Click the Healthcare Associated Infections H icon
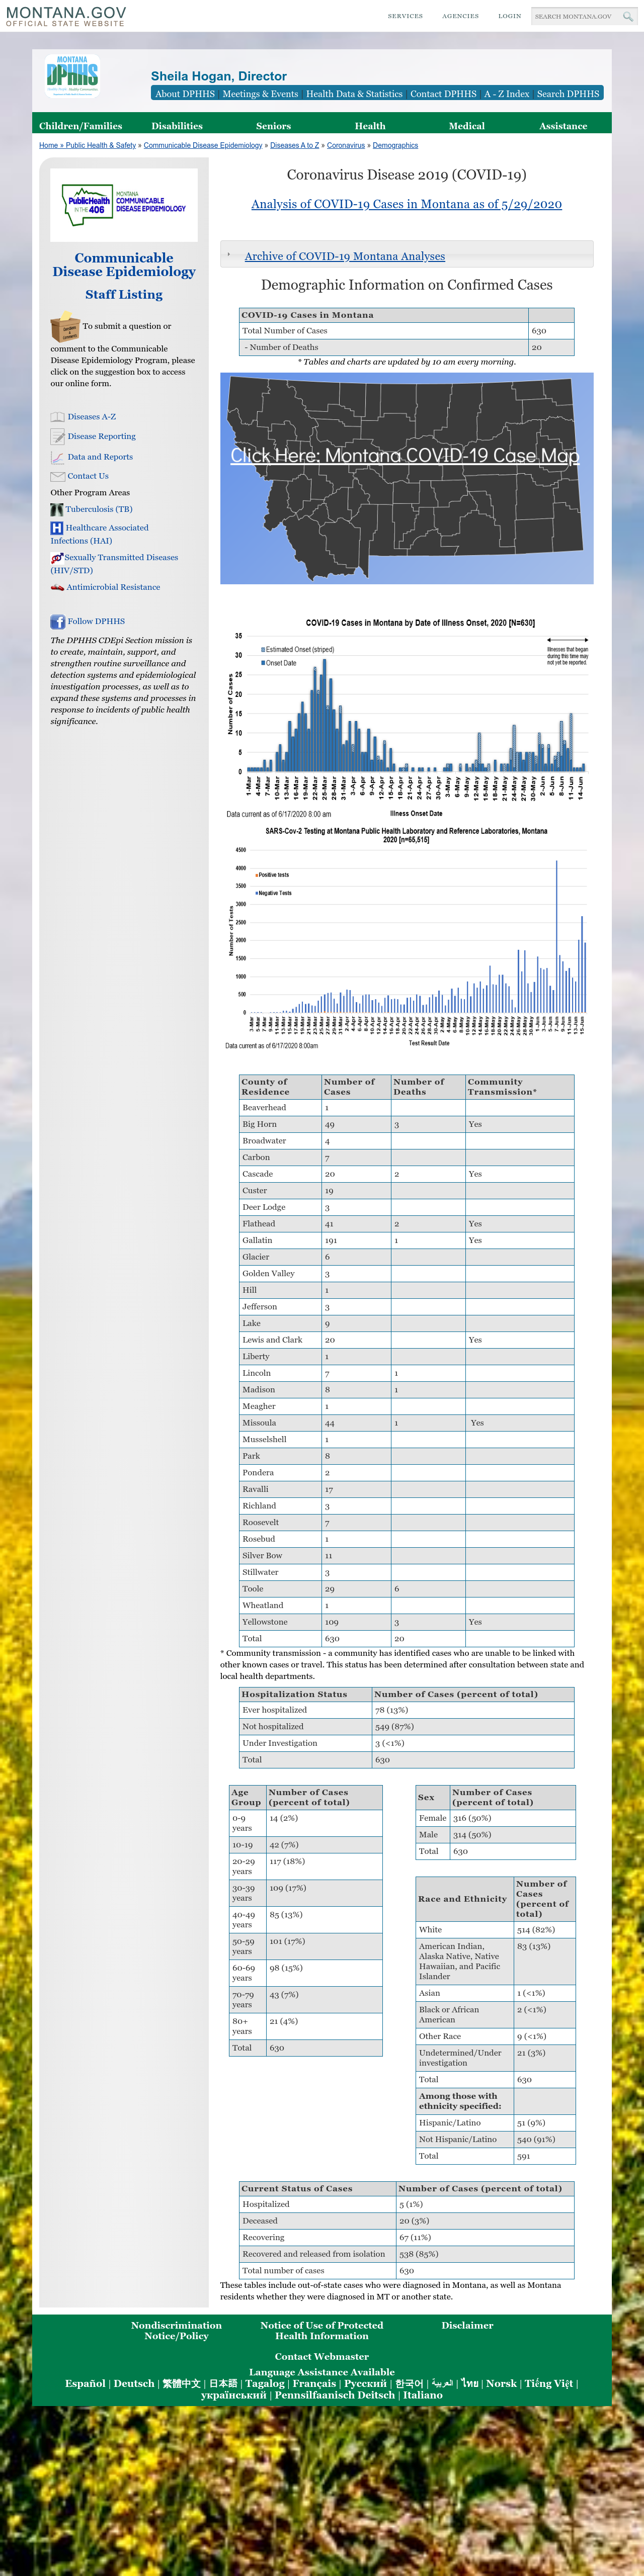644x2576 pixels. tap(57, 528)
